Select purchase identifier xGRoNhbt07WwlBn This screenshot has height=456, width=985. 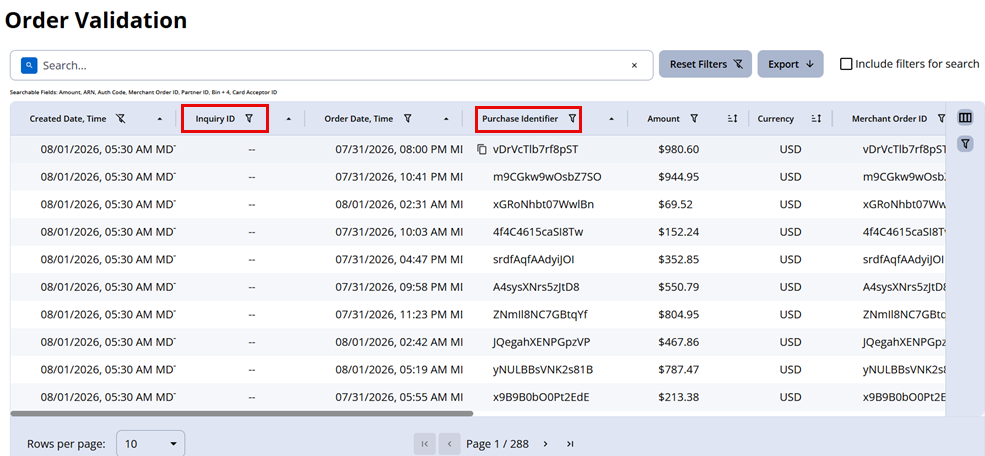[543, 205]
